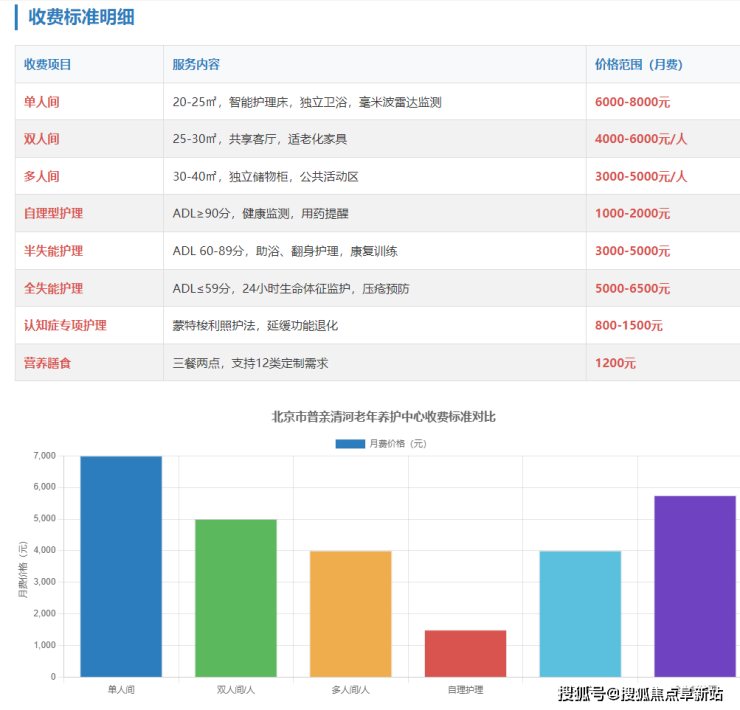
Task: Click the blue legend swatch for 月费价格
Action: [x=350, y=443]
